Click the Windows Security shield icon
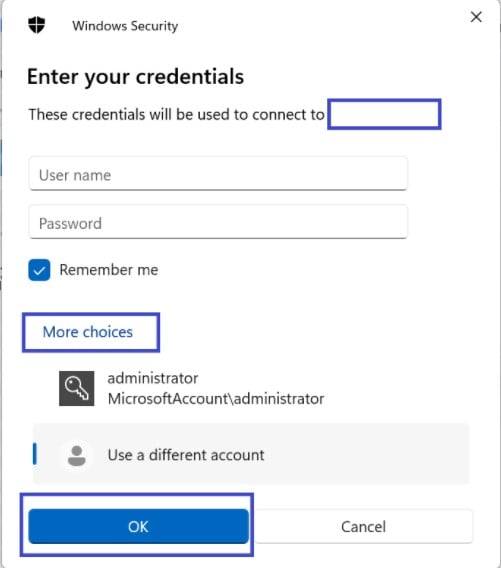 coord(37,25)
